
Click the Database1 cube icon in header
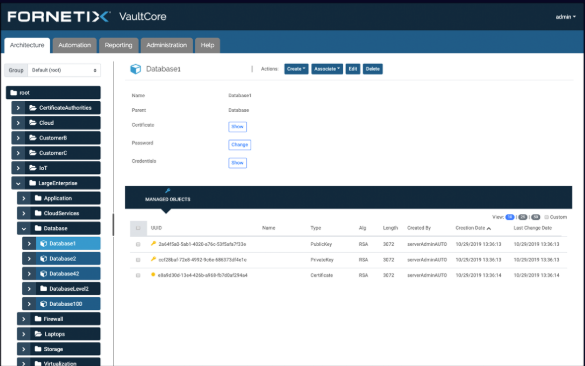135,69
